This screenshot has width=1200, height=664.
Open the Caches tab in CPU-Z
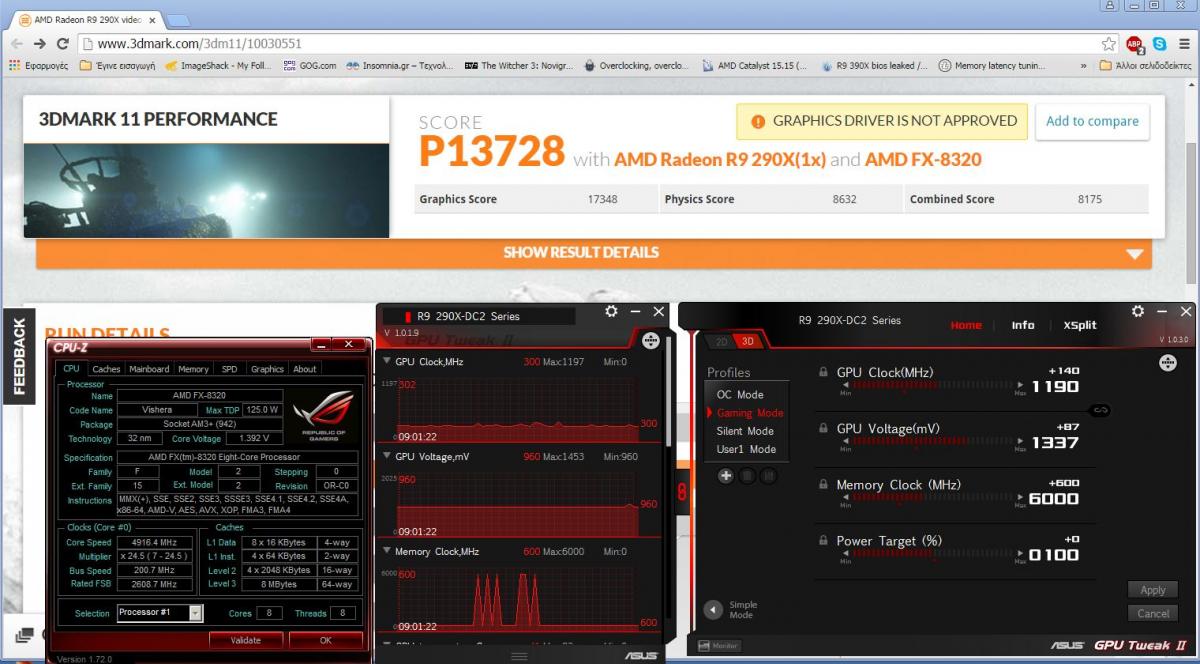point(106,369)
